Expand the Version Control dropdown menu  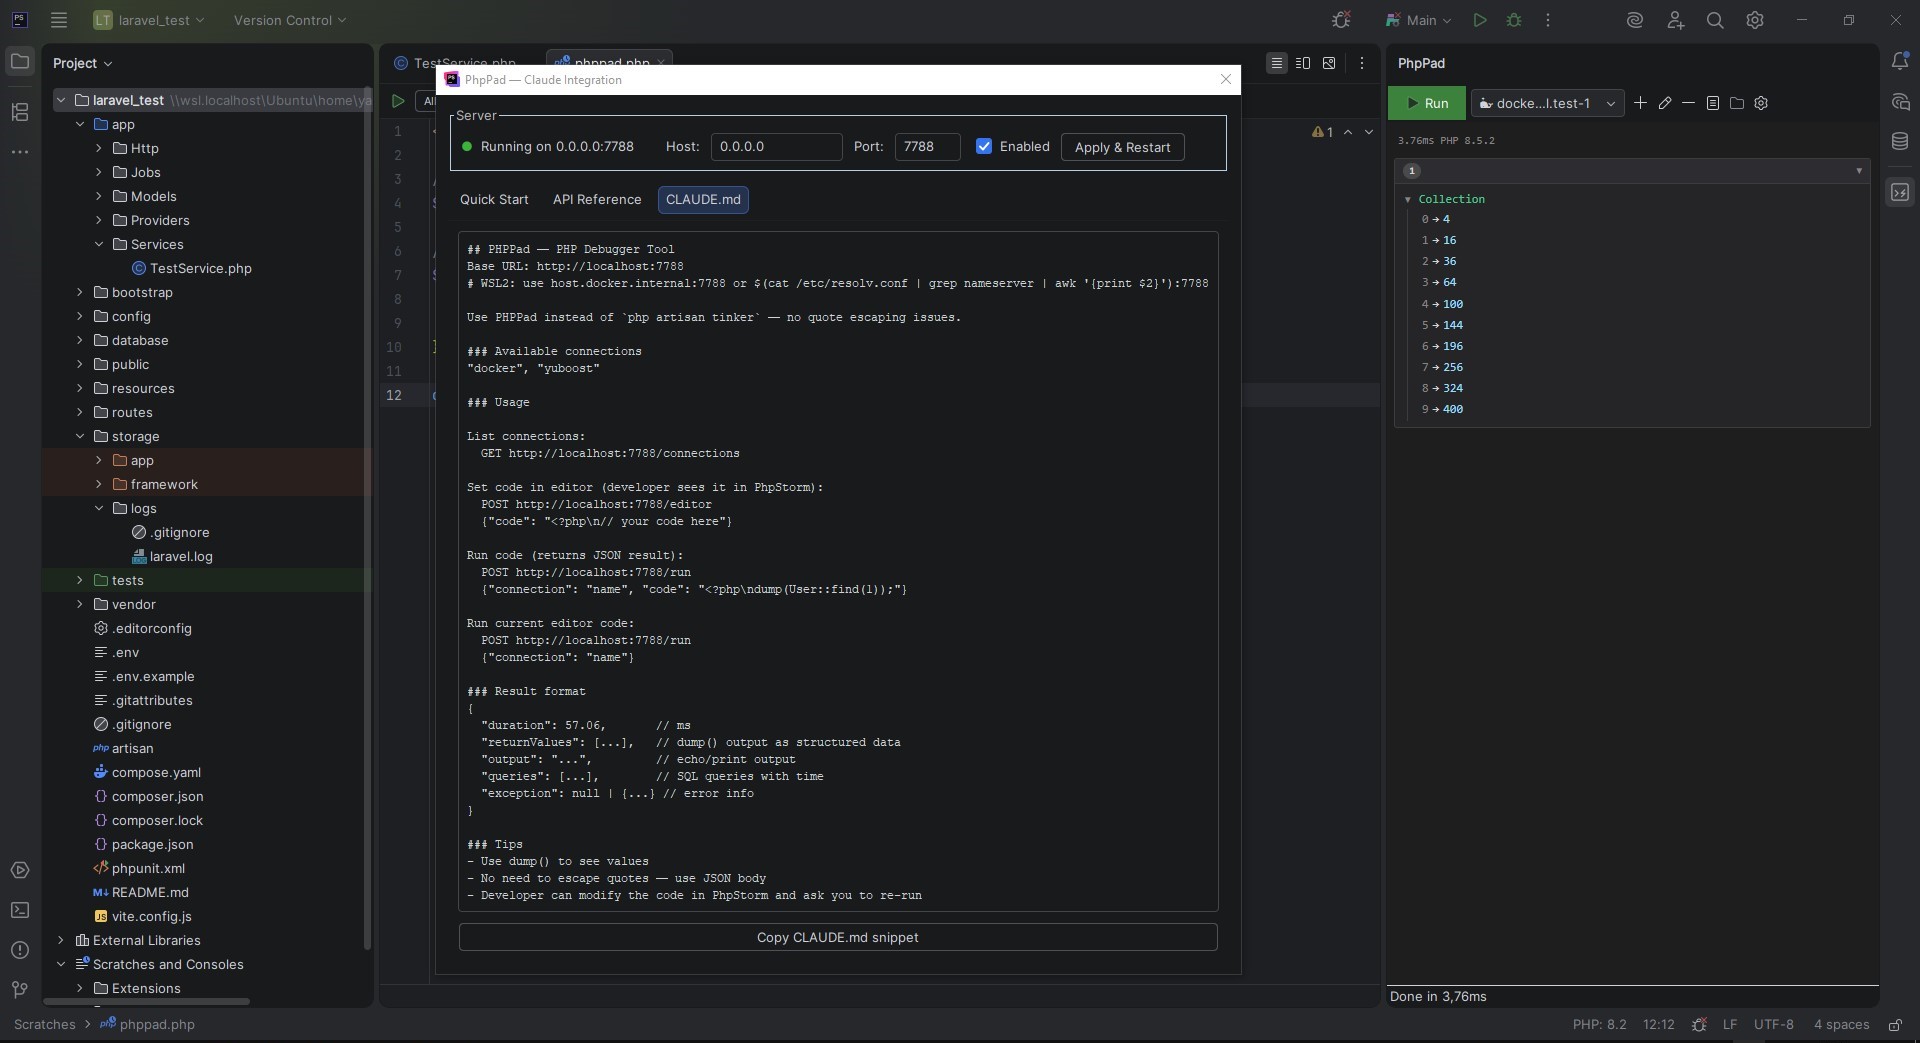[289, 20]
